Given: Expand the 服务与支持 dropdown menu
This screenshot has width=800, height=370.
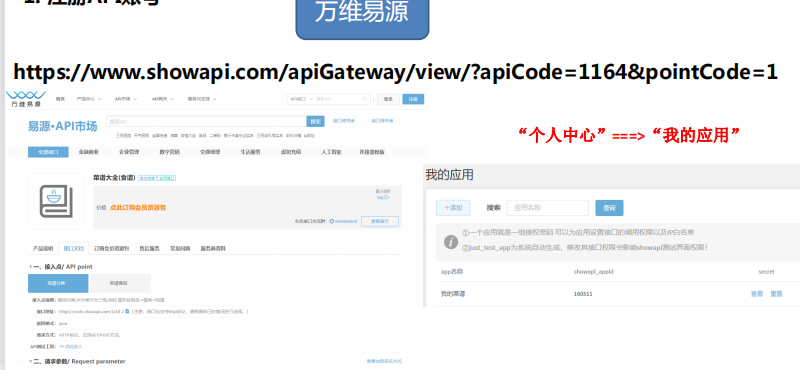Looking at the screenshot, I should tap(202, 99).
